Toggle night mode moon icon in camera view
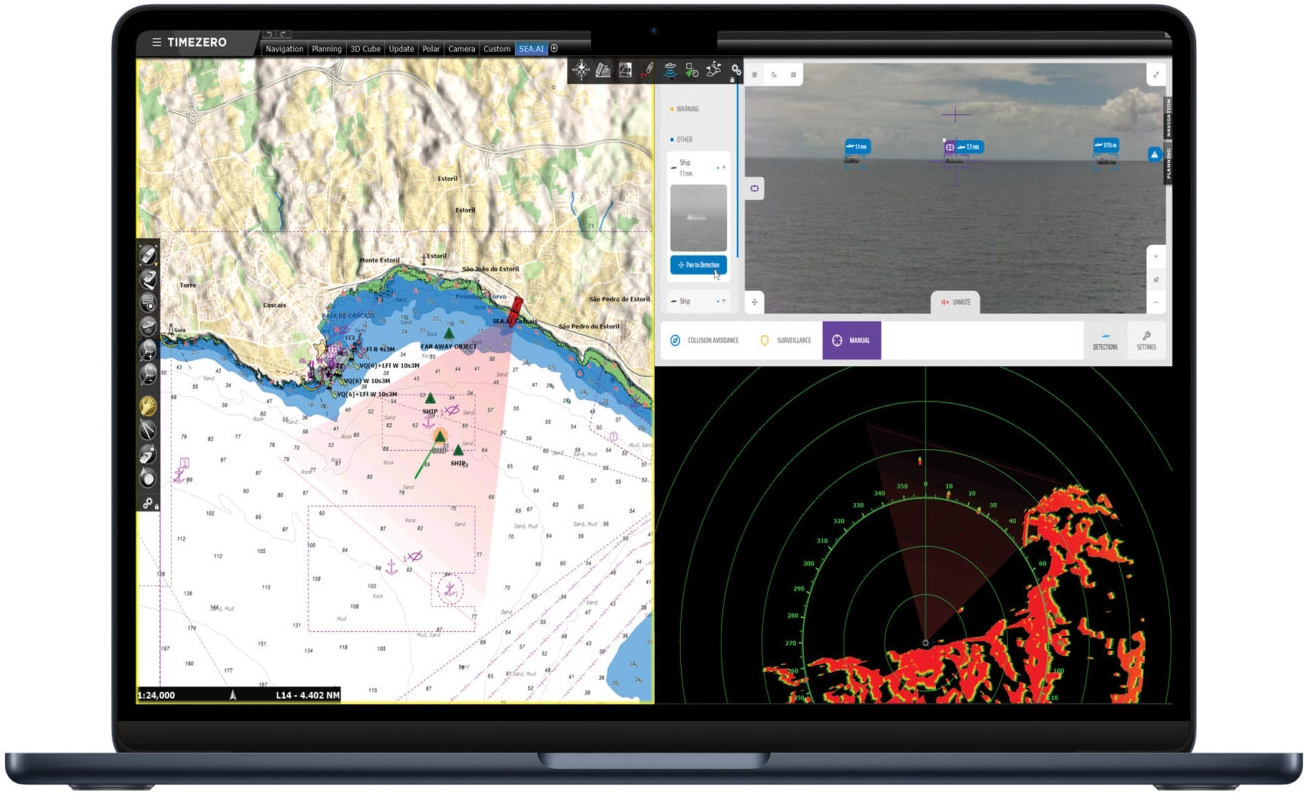The width and height of the screenshot is (1304, 803). pos(774,74)
